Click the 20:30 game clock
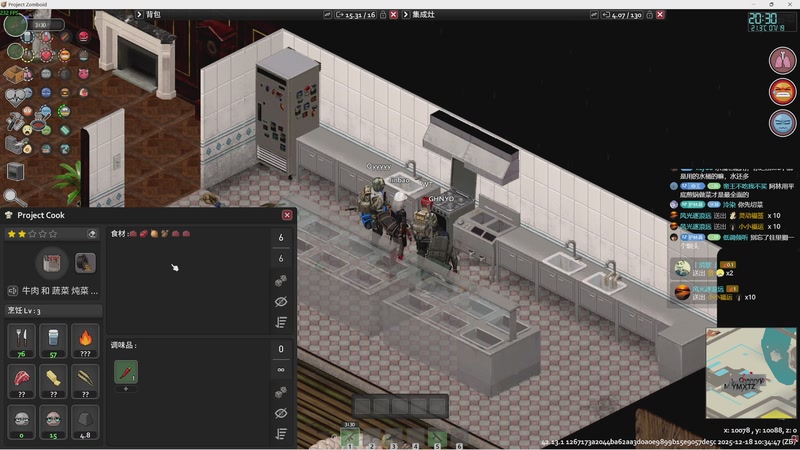800x450 pixels. click(763, 18)
